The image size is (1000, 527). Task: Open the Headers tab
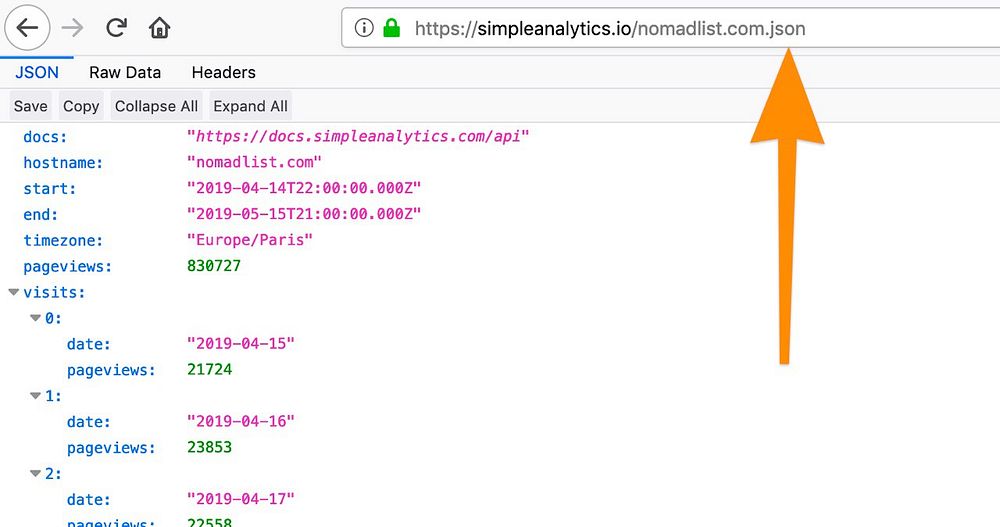(223, 72)
